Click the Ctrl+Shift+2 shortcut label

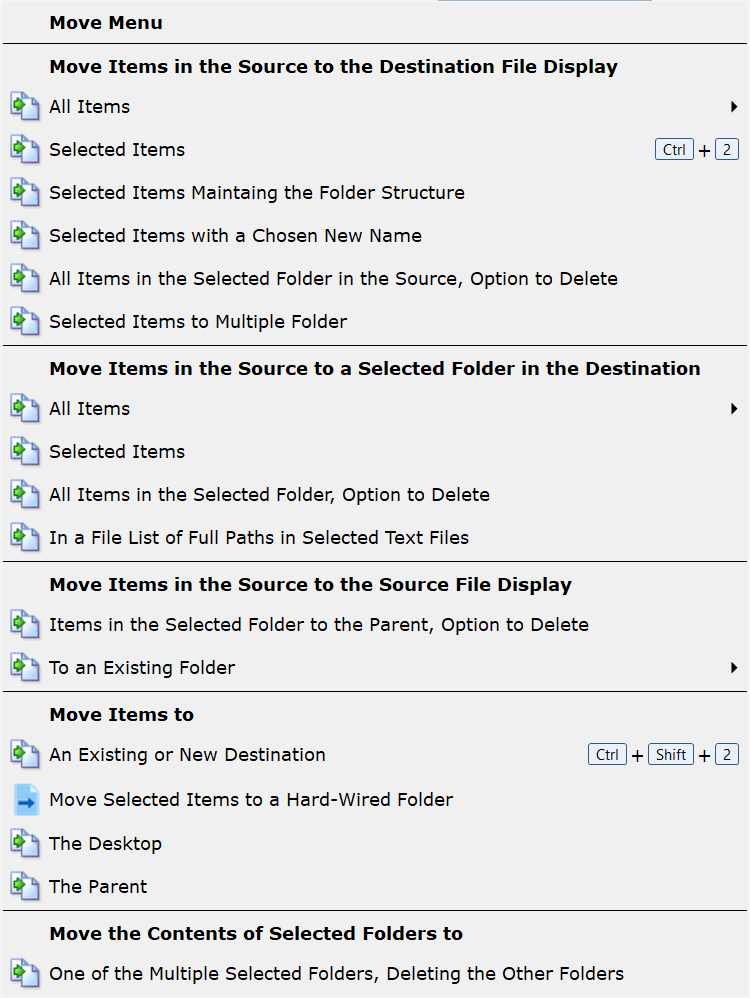[663, 754]
